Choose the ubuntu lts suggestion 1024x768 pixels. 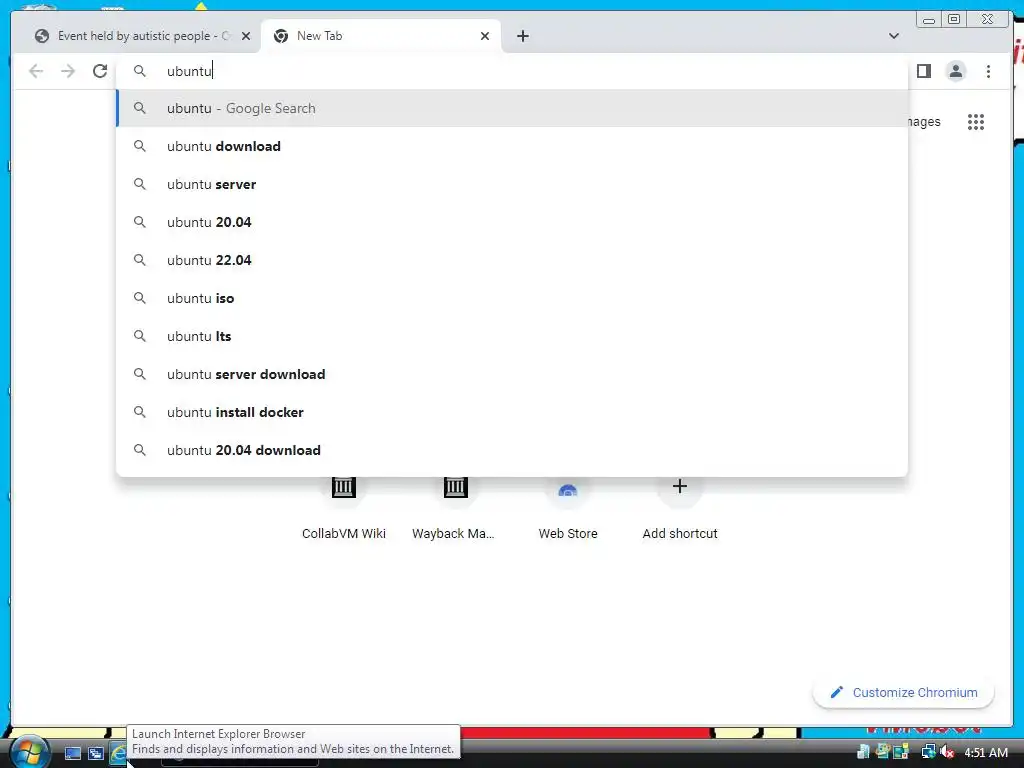[x=512, y=336]
